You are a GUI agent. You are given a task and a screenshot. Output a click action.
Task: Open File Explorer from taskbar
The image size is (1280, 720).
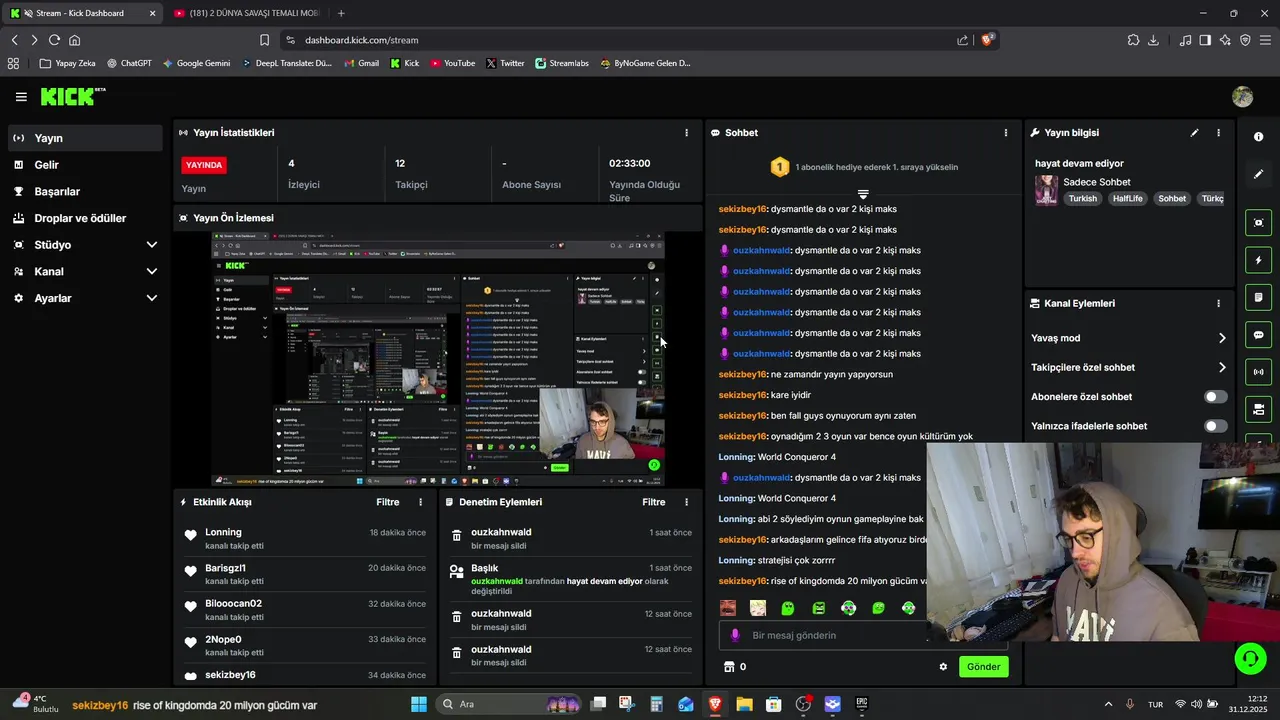tap(744, 704)
